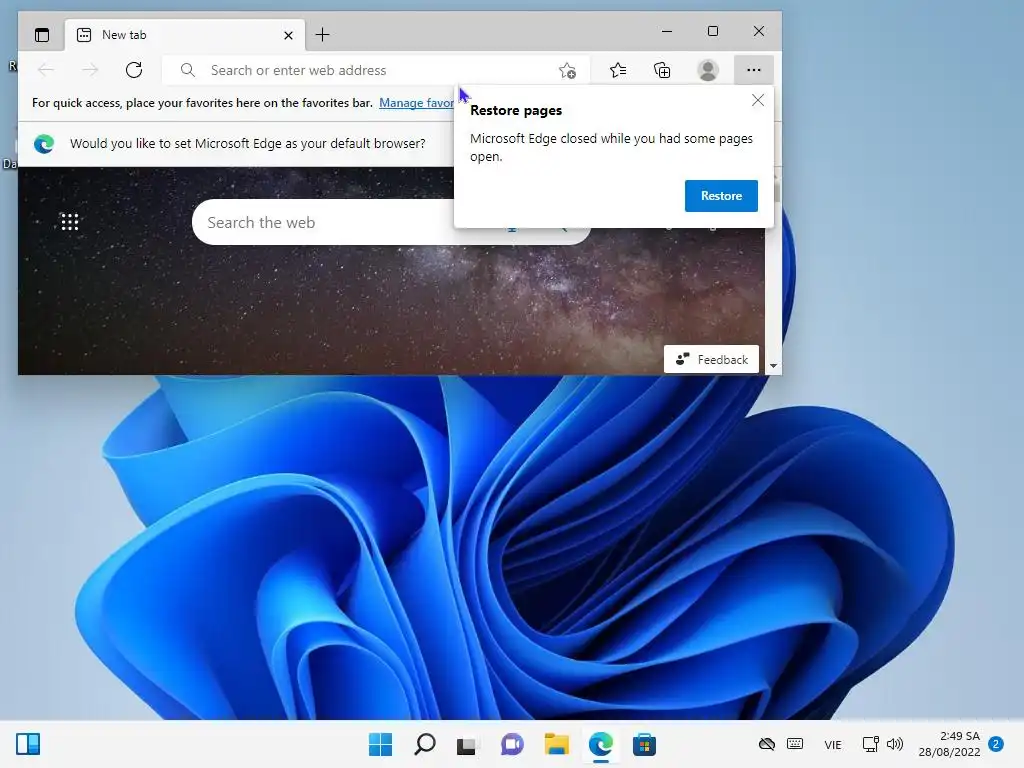Open the Collections icon
The width and height of the screenshot is (1024, 768).
(662, 70)
